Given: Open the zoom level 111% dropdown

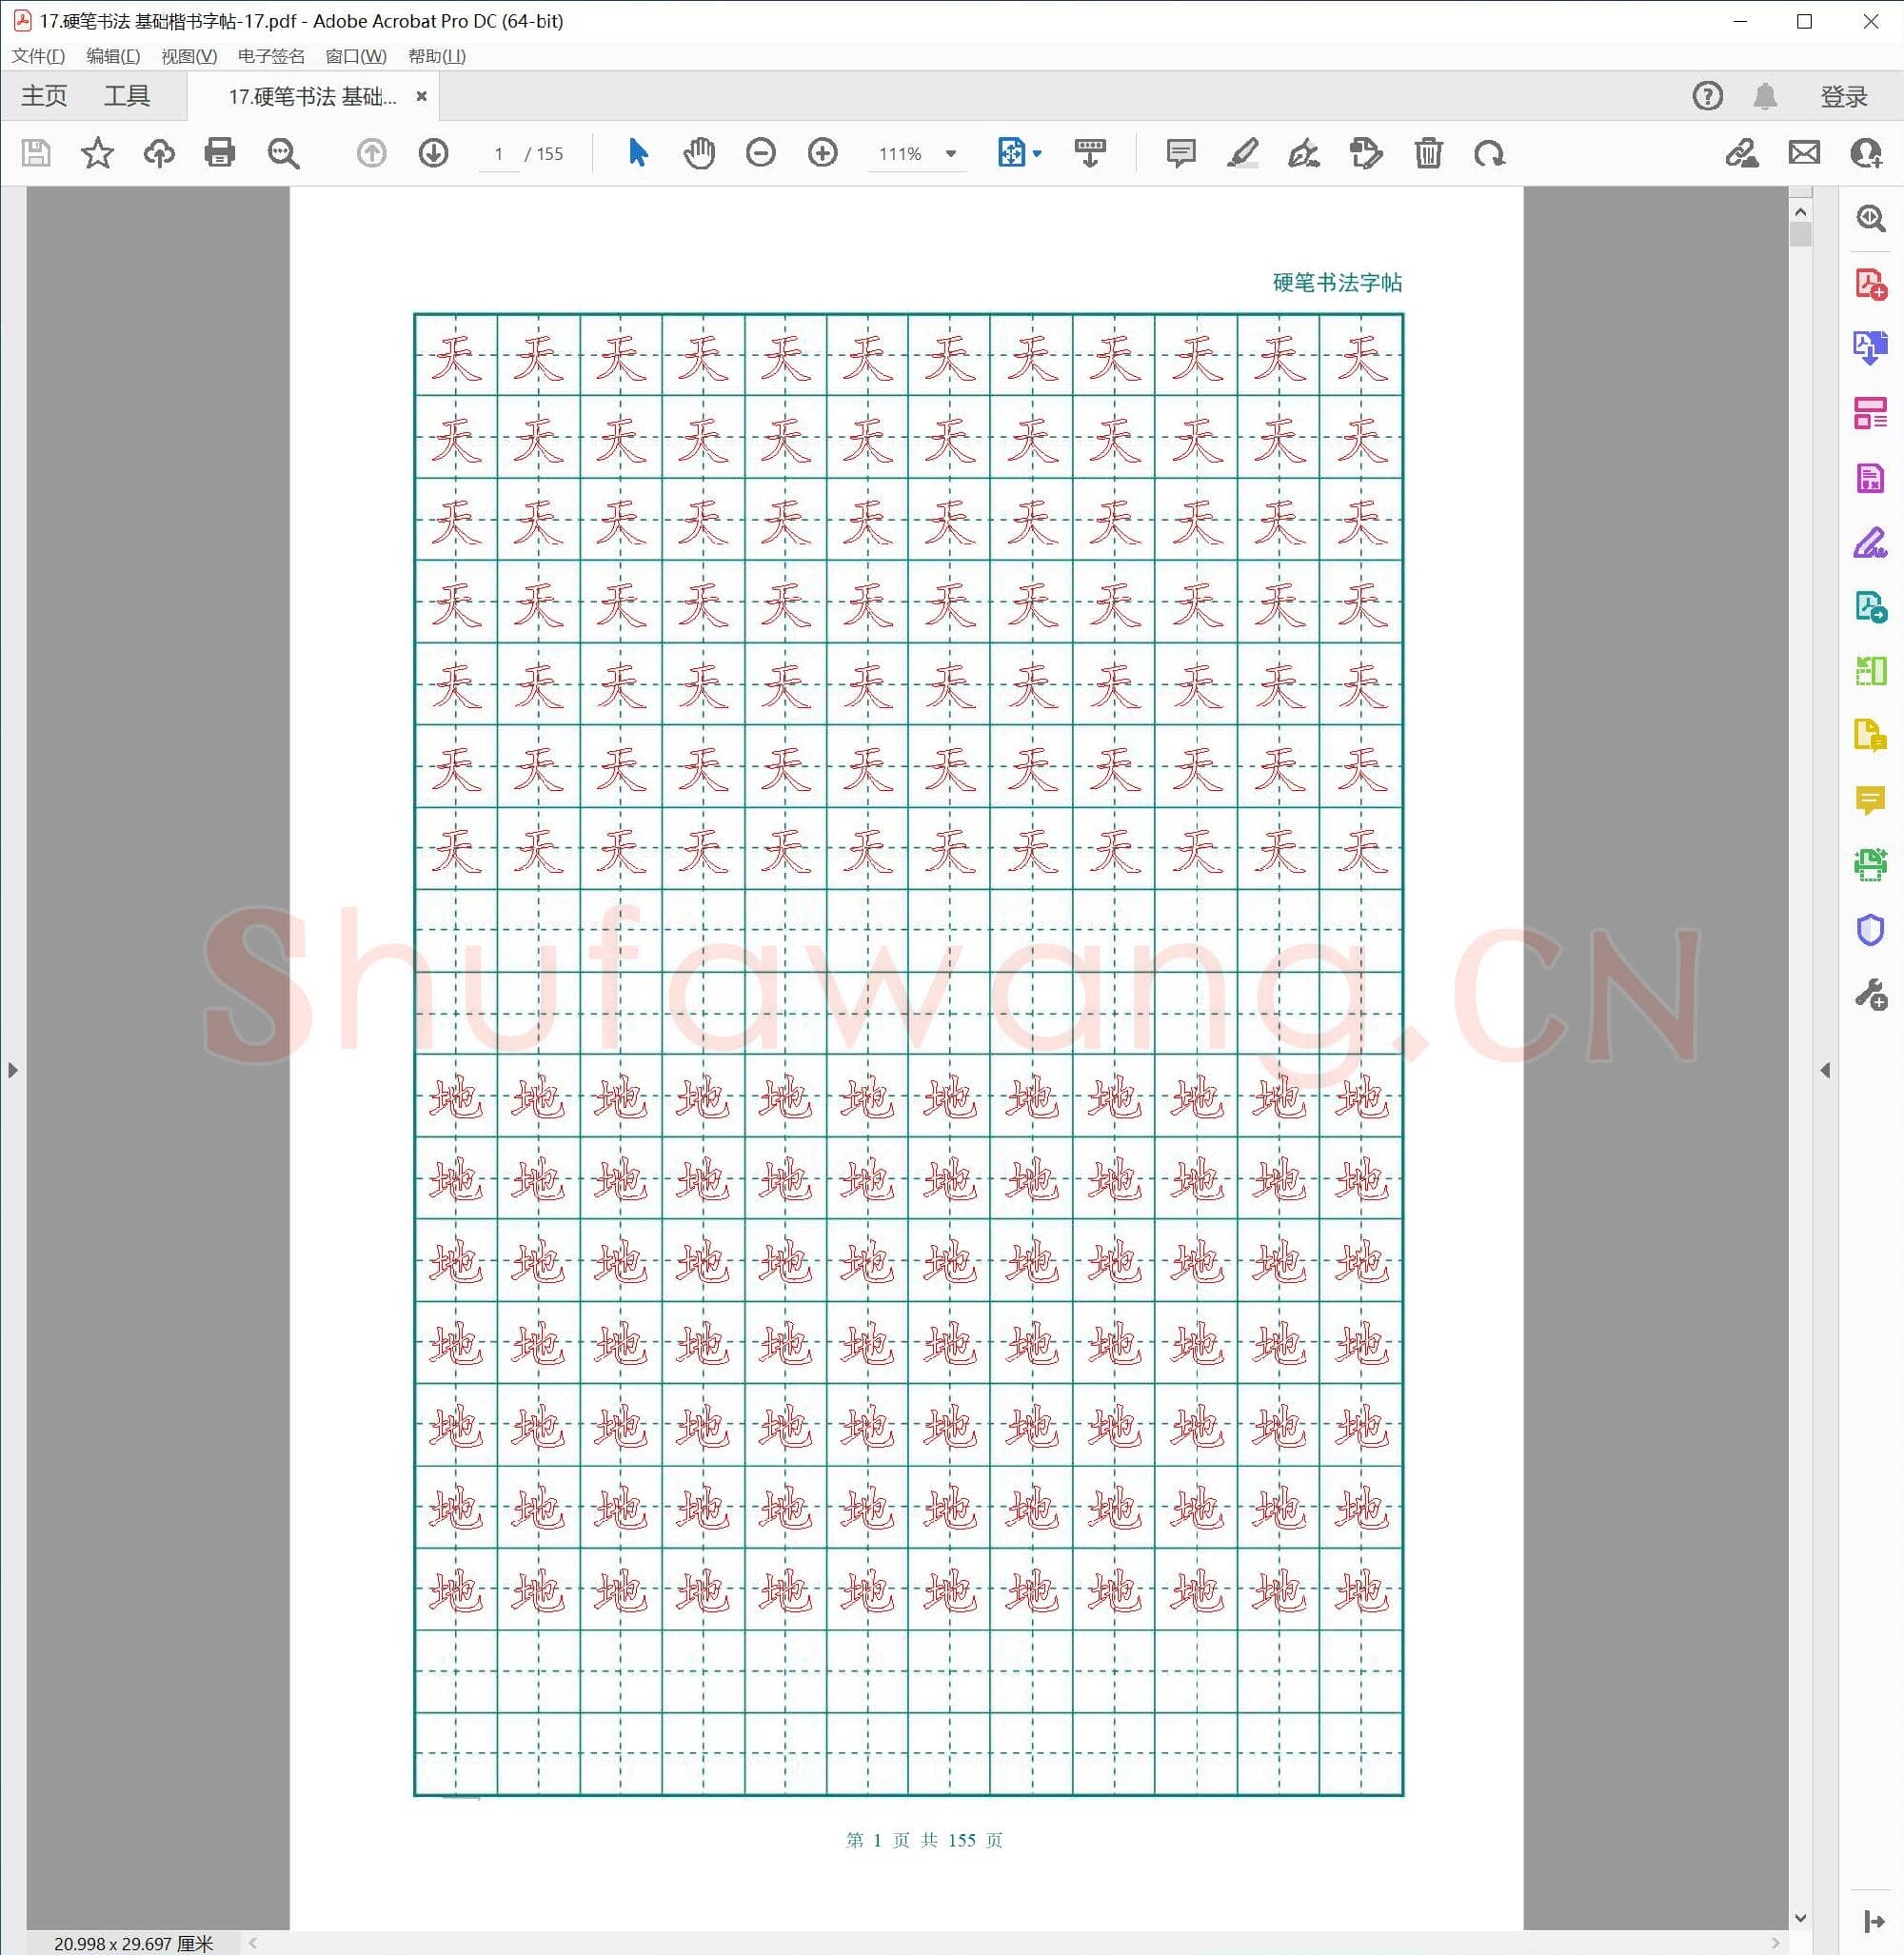Looking at the screenshot, I should [951, 154].
